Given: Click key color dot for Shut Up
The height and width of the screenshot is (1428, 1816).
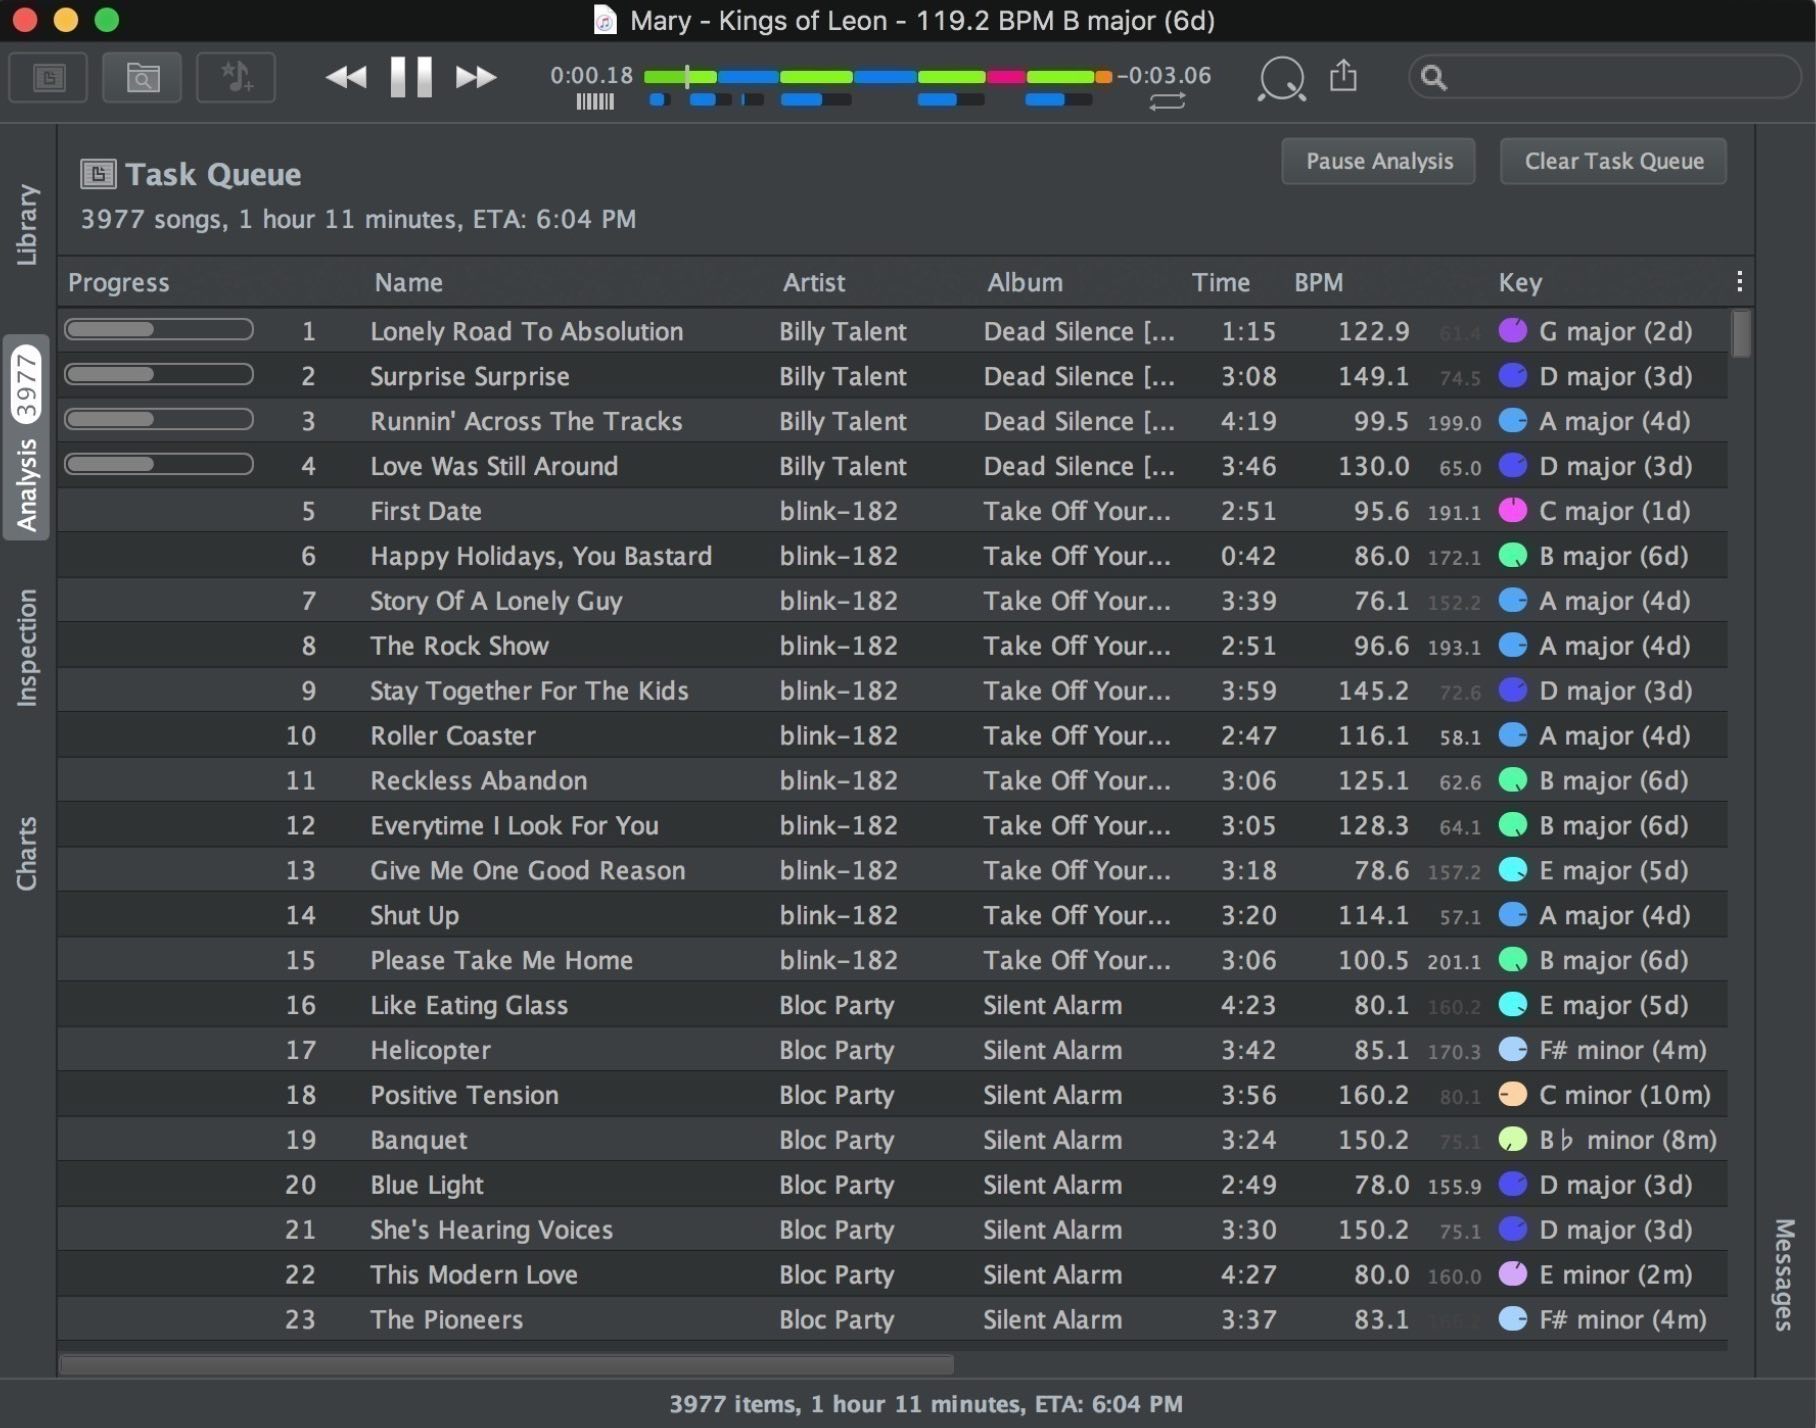Looking at the screenshot, I should click(x=1513, y=914).
